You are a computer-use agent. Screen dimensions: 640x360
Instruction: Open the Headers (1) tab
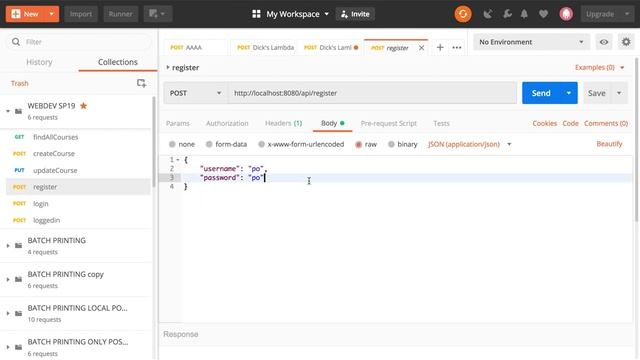pos(283,123)
